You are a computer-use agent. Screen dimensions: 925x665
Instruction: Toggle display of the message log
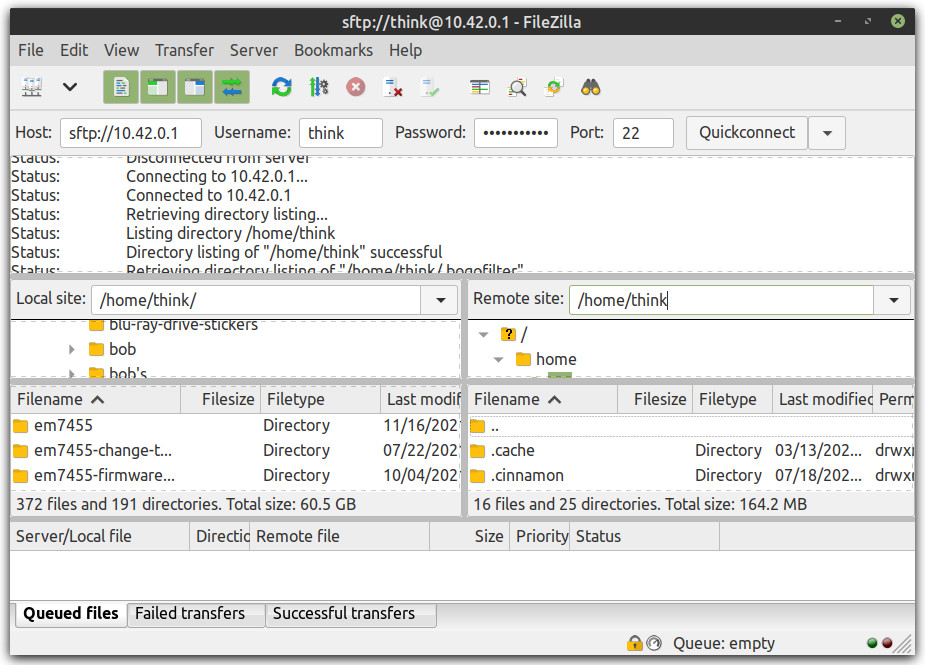pos(121,87)
